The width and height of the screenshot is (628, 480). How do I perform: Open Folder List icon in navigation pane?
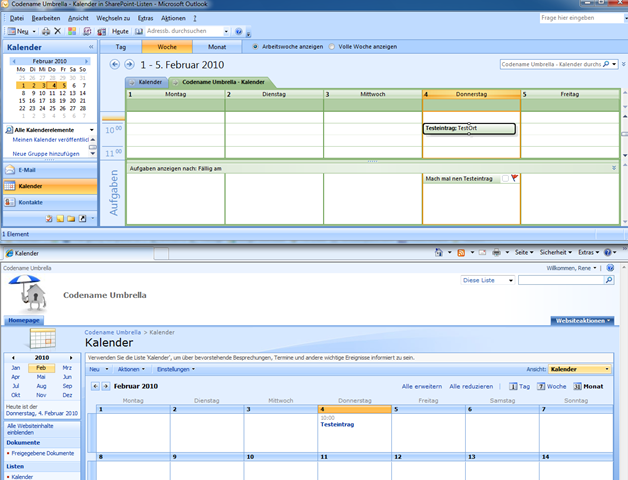[x=71, y=218]
